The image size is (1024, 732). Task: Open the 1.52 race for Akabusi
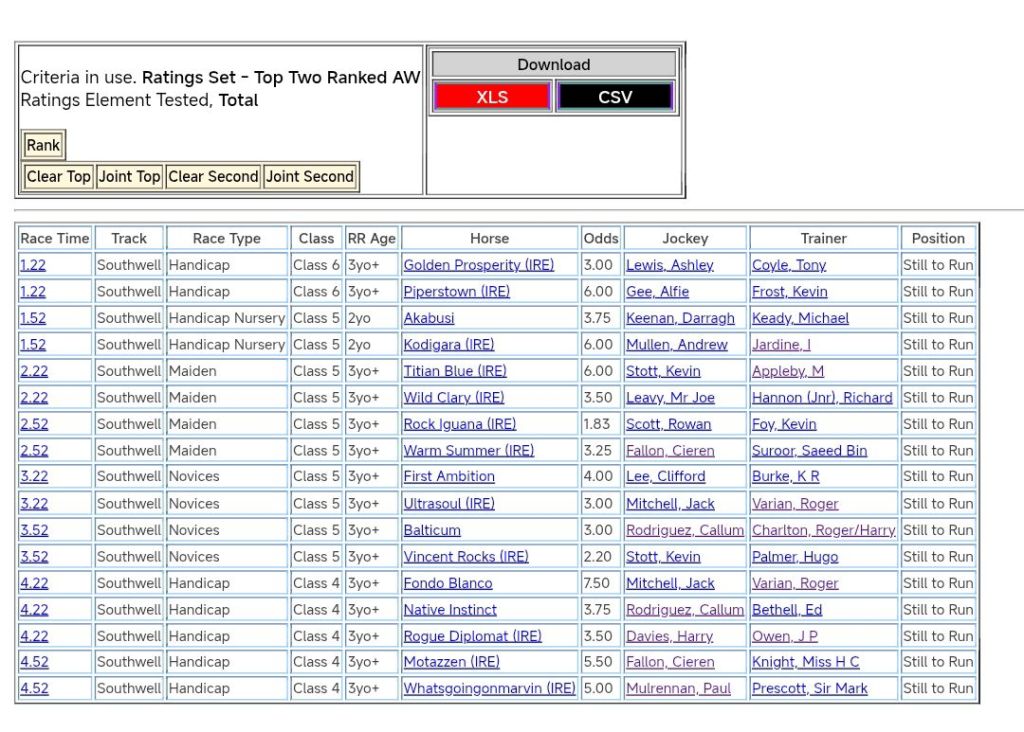(33, 318)
